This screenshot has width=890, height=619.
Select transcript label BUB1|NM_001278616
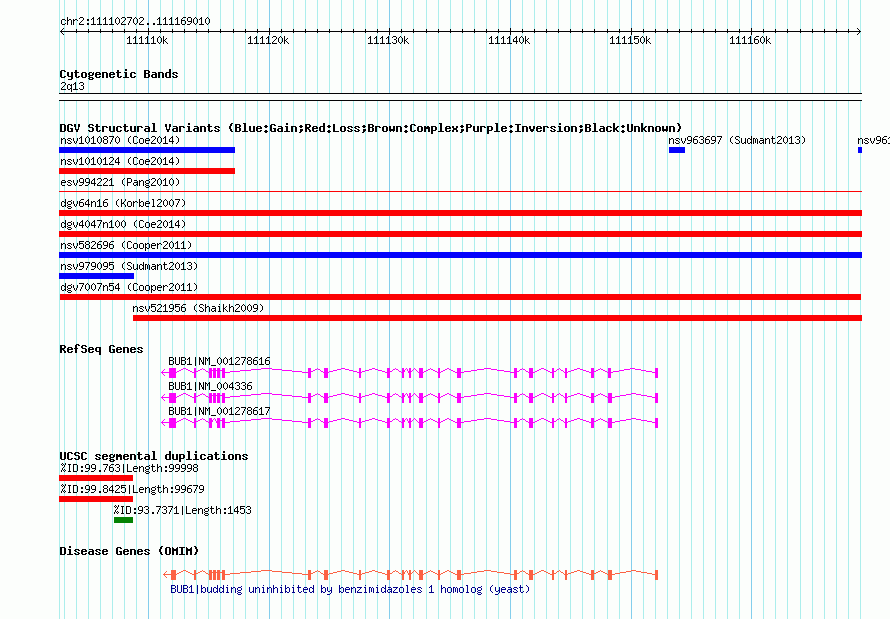coord(219,361)
